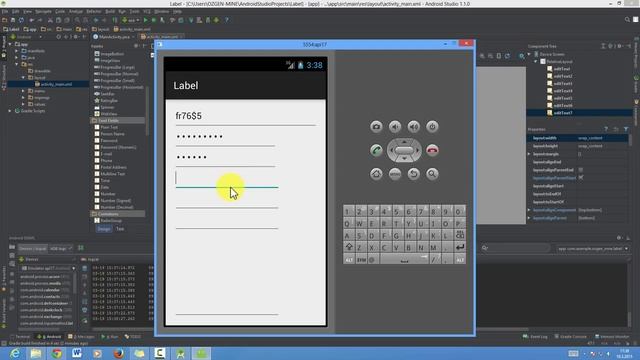
Task: Select Design tab below palette
Action: 104,229
